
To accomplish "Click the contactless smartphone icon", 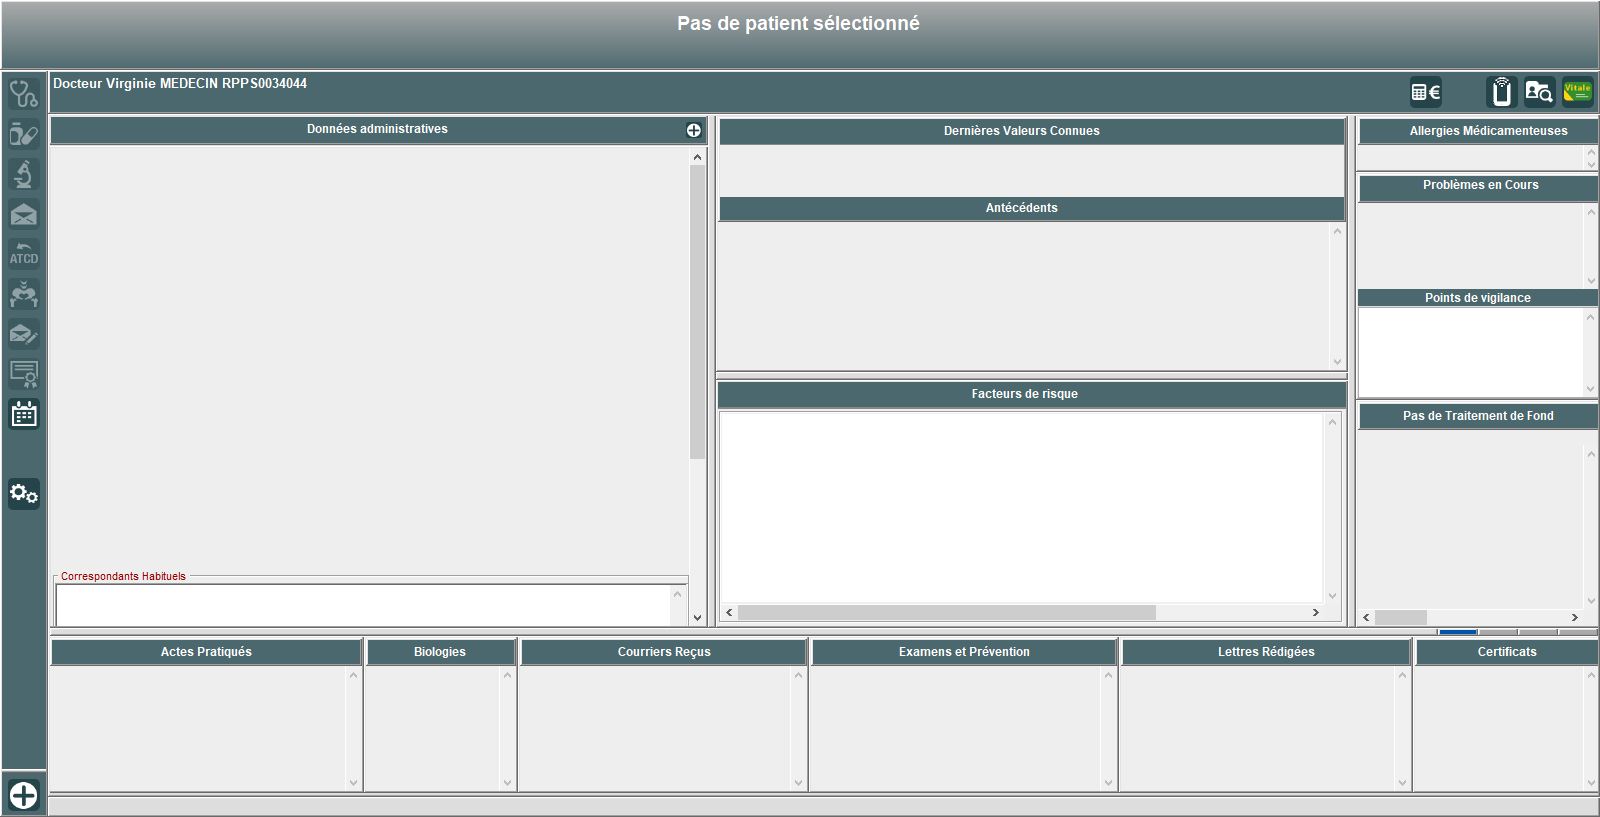I will click(1501, 92).
